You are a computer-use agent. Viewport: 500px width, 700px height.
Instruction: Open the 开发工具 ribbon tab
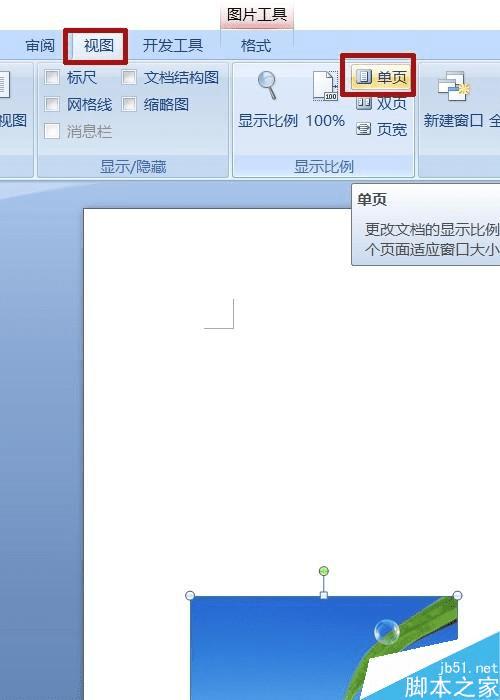[x=173, y=46]
